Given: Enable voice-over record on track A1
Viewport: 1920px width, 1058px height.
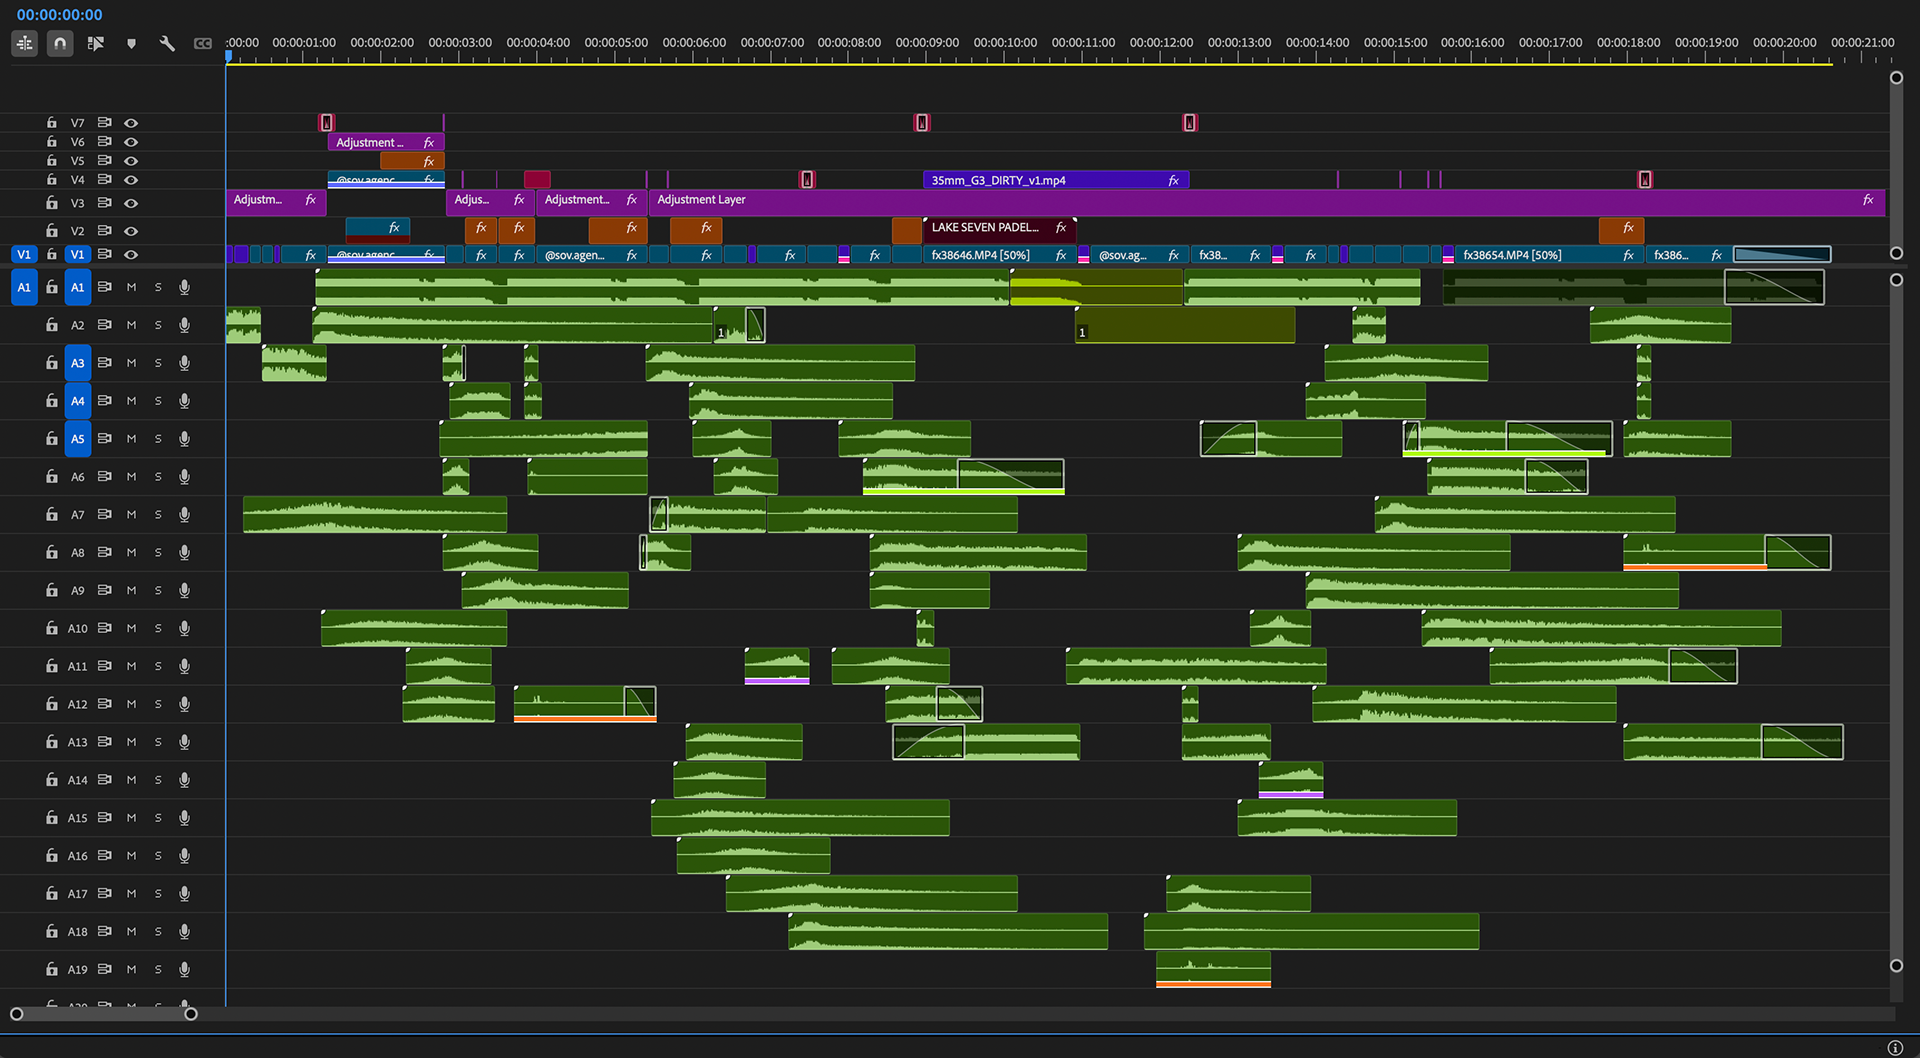Looking at the screenshot, I should [184, 287].
